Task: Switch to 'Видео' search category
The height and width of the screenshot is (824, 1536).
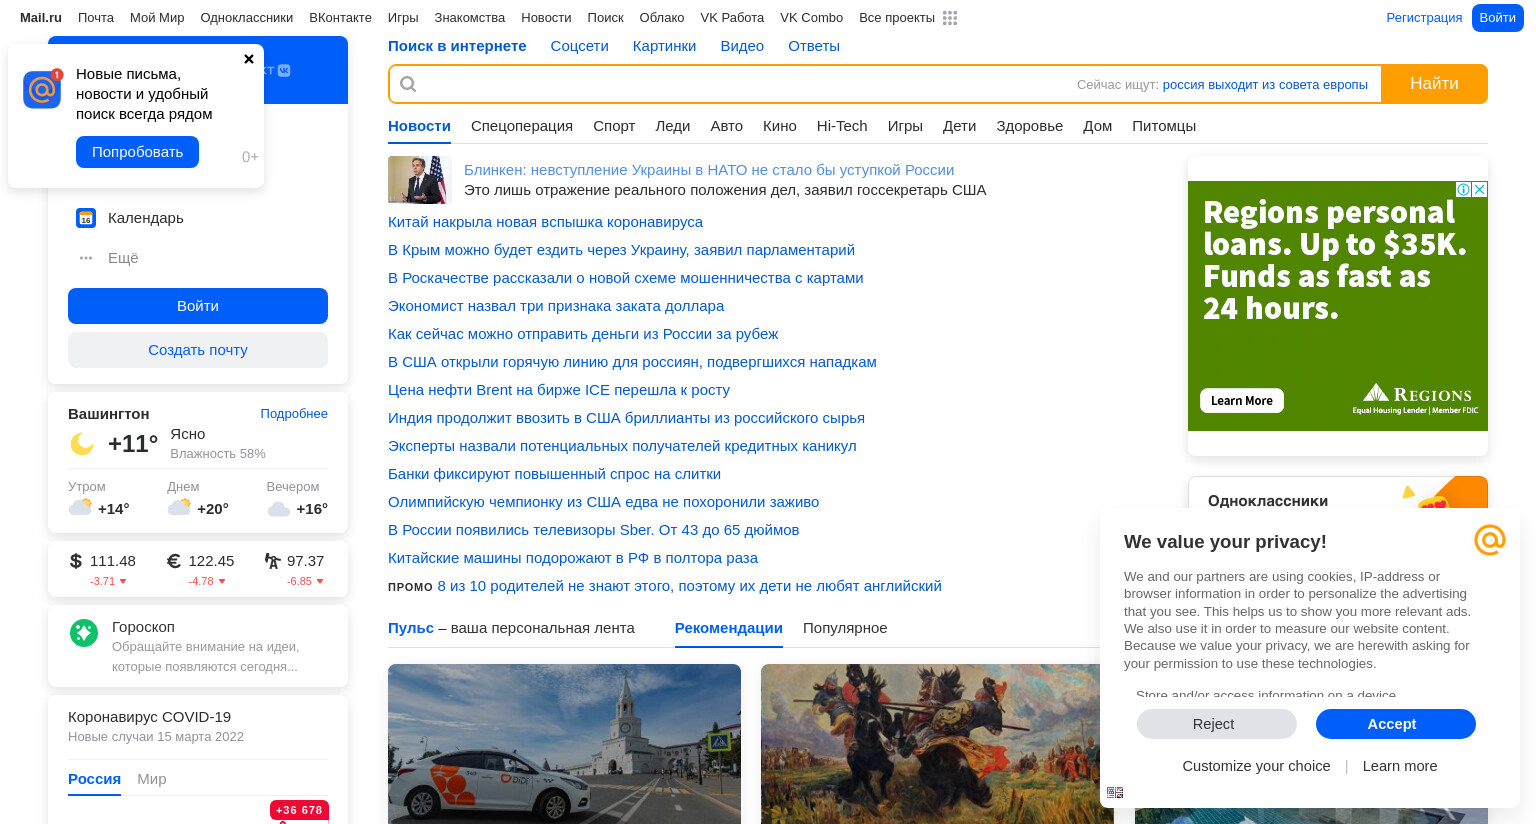Action: pyautogui.click(x=742, y=46)
